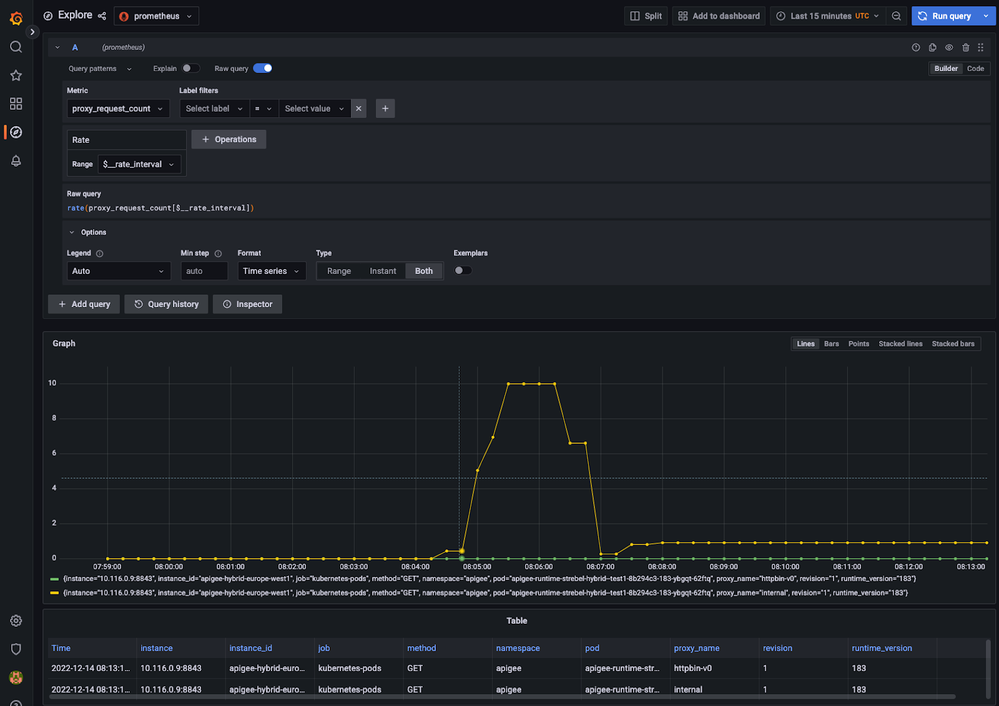Collapse the Options section
999x706 pixels.
tap(88, 232)
